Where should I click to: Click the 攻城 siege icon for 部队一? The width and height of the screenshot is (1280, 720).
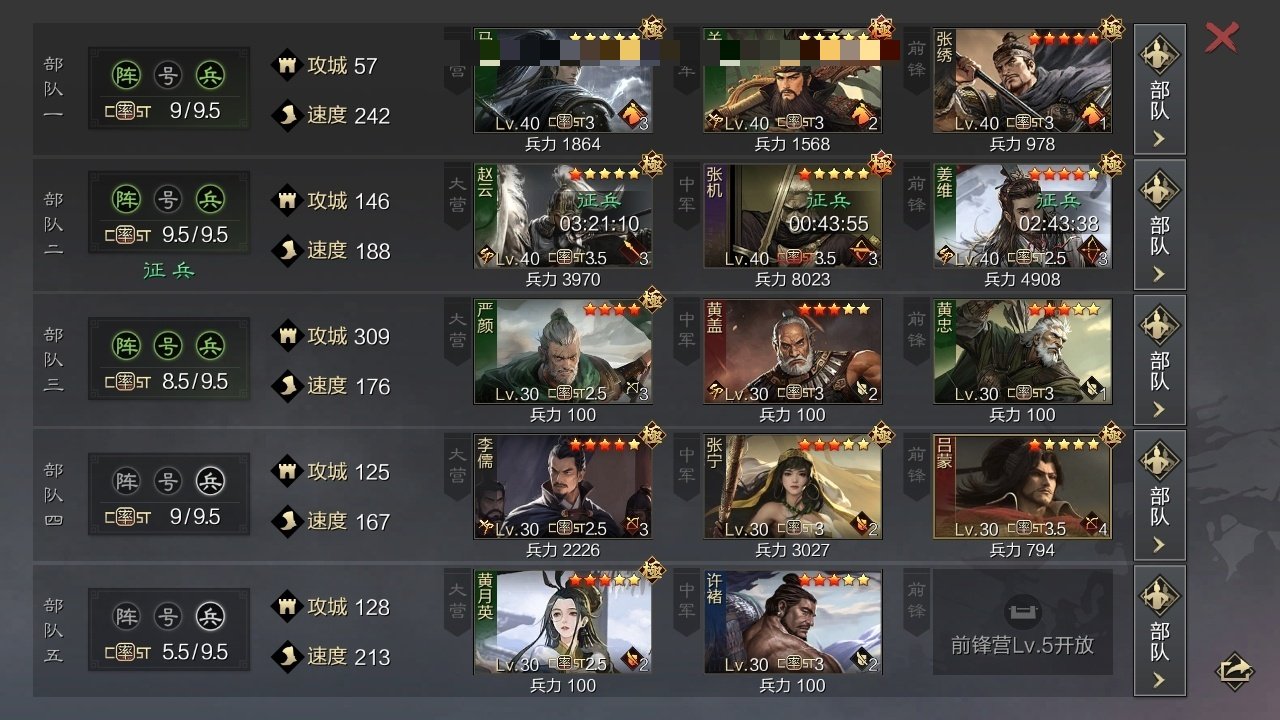[x=288, y=65]
